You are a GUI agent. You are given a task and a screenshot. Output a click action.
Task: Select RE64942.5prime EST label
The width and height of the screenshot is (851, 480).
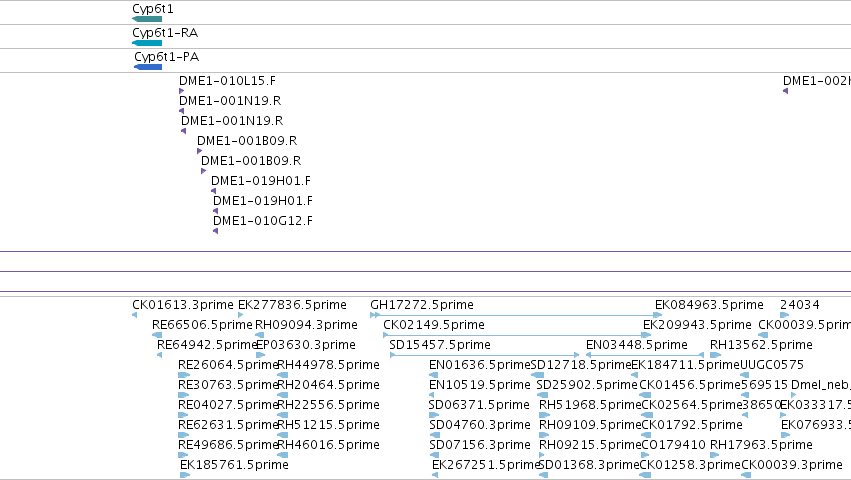(206, 345)
